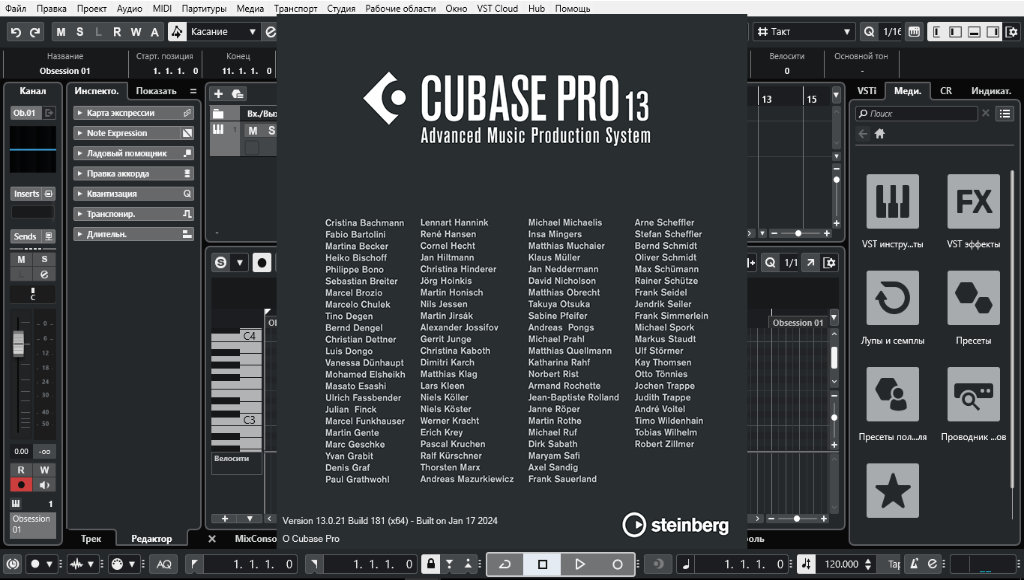Expand the Квантизация inspector section
Screen dimensions: 1024x580
(134, 194)
